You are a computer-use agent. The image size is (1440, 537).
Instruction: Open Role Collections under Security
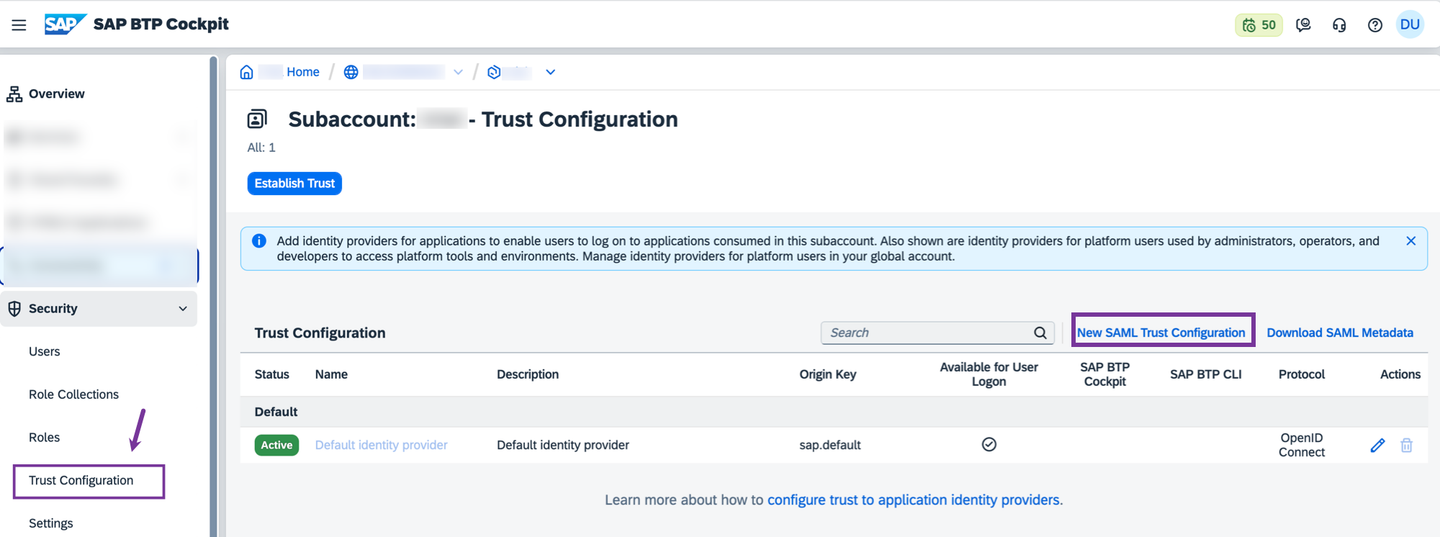(74, 395)
